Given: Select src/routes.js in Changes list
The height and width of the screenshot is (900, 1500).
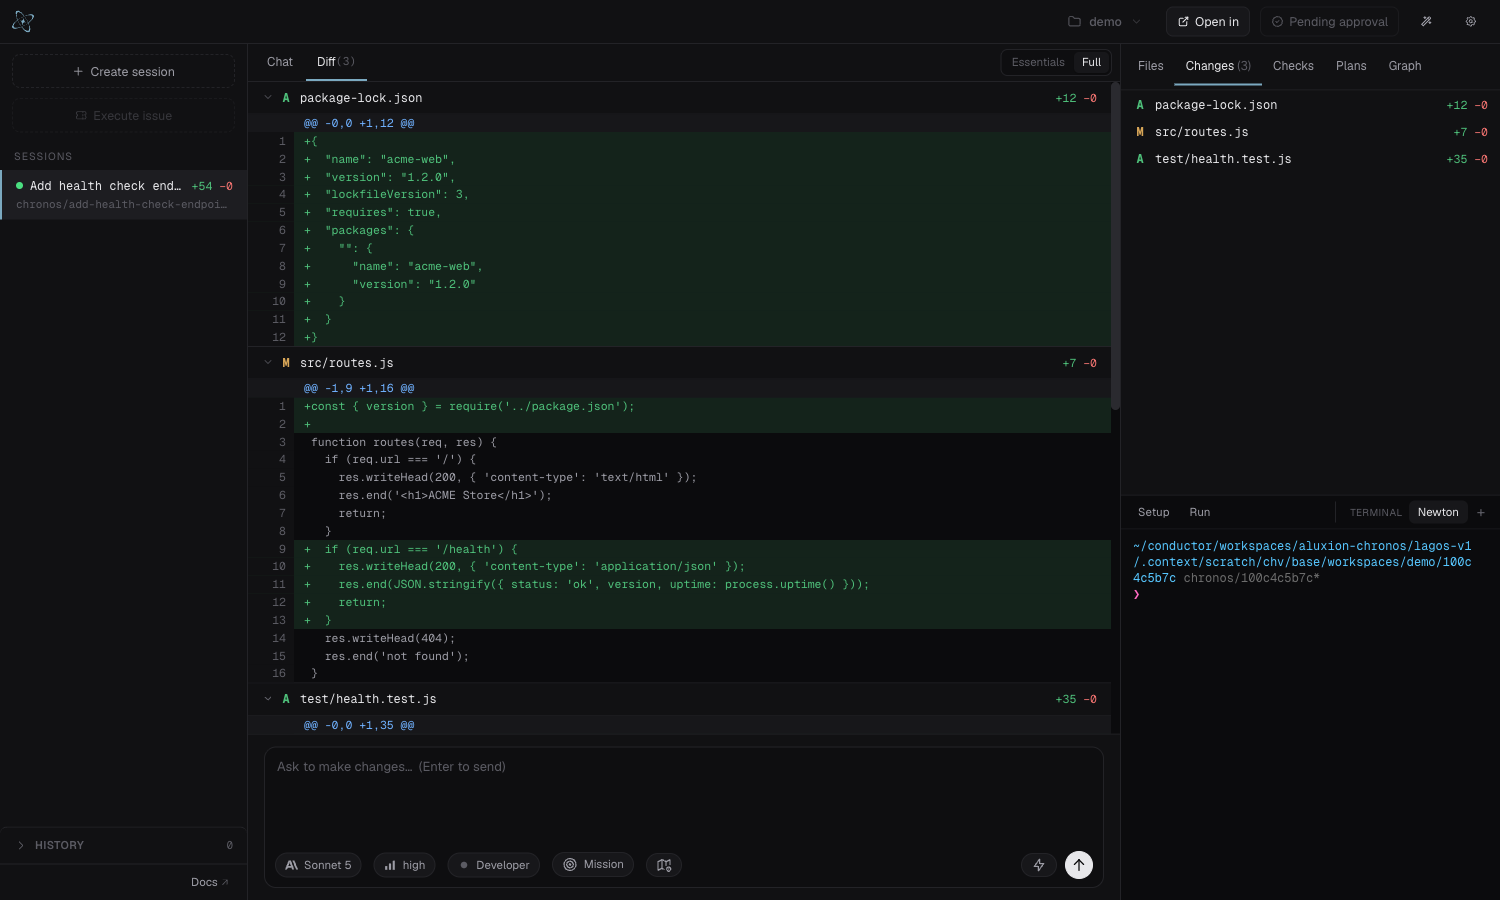Looking at the screenshot, I should (1310, 132).
